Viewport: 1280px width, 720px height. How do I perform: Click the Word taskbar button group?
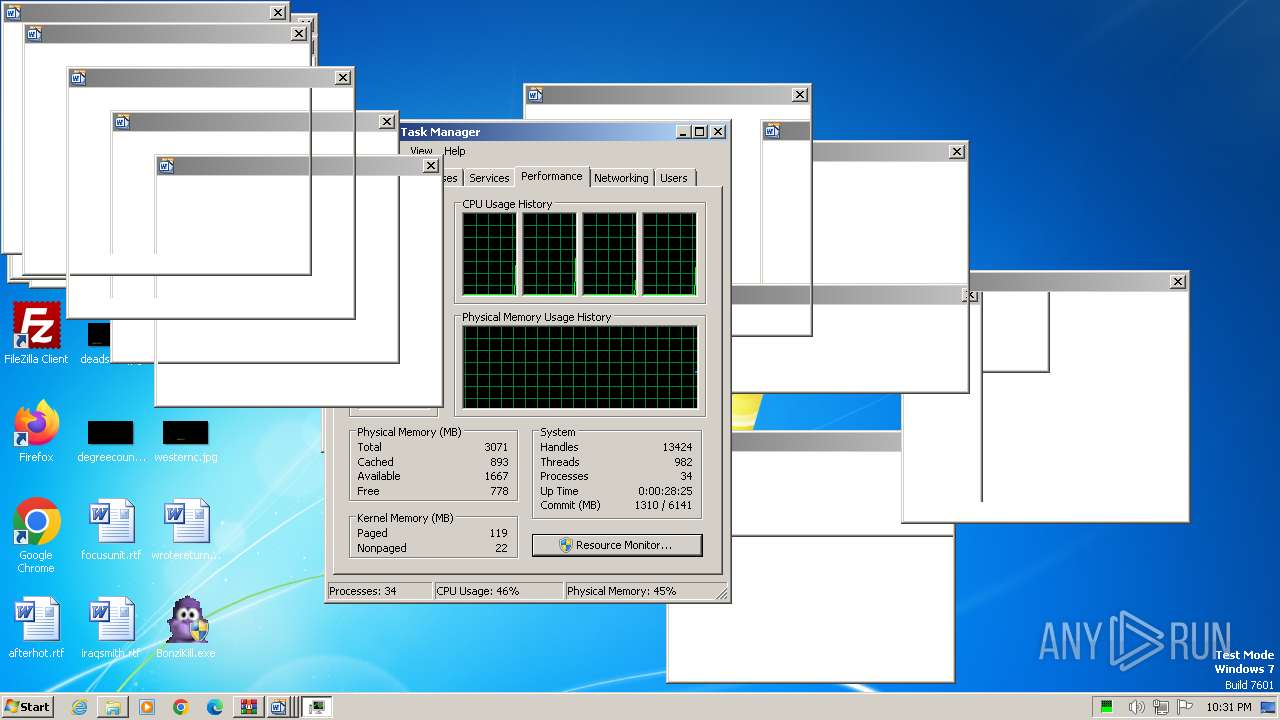point(281,707)
